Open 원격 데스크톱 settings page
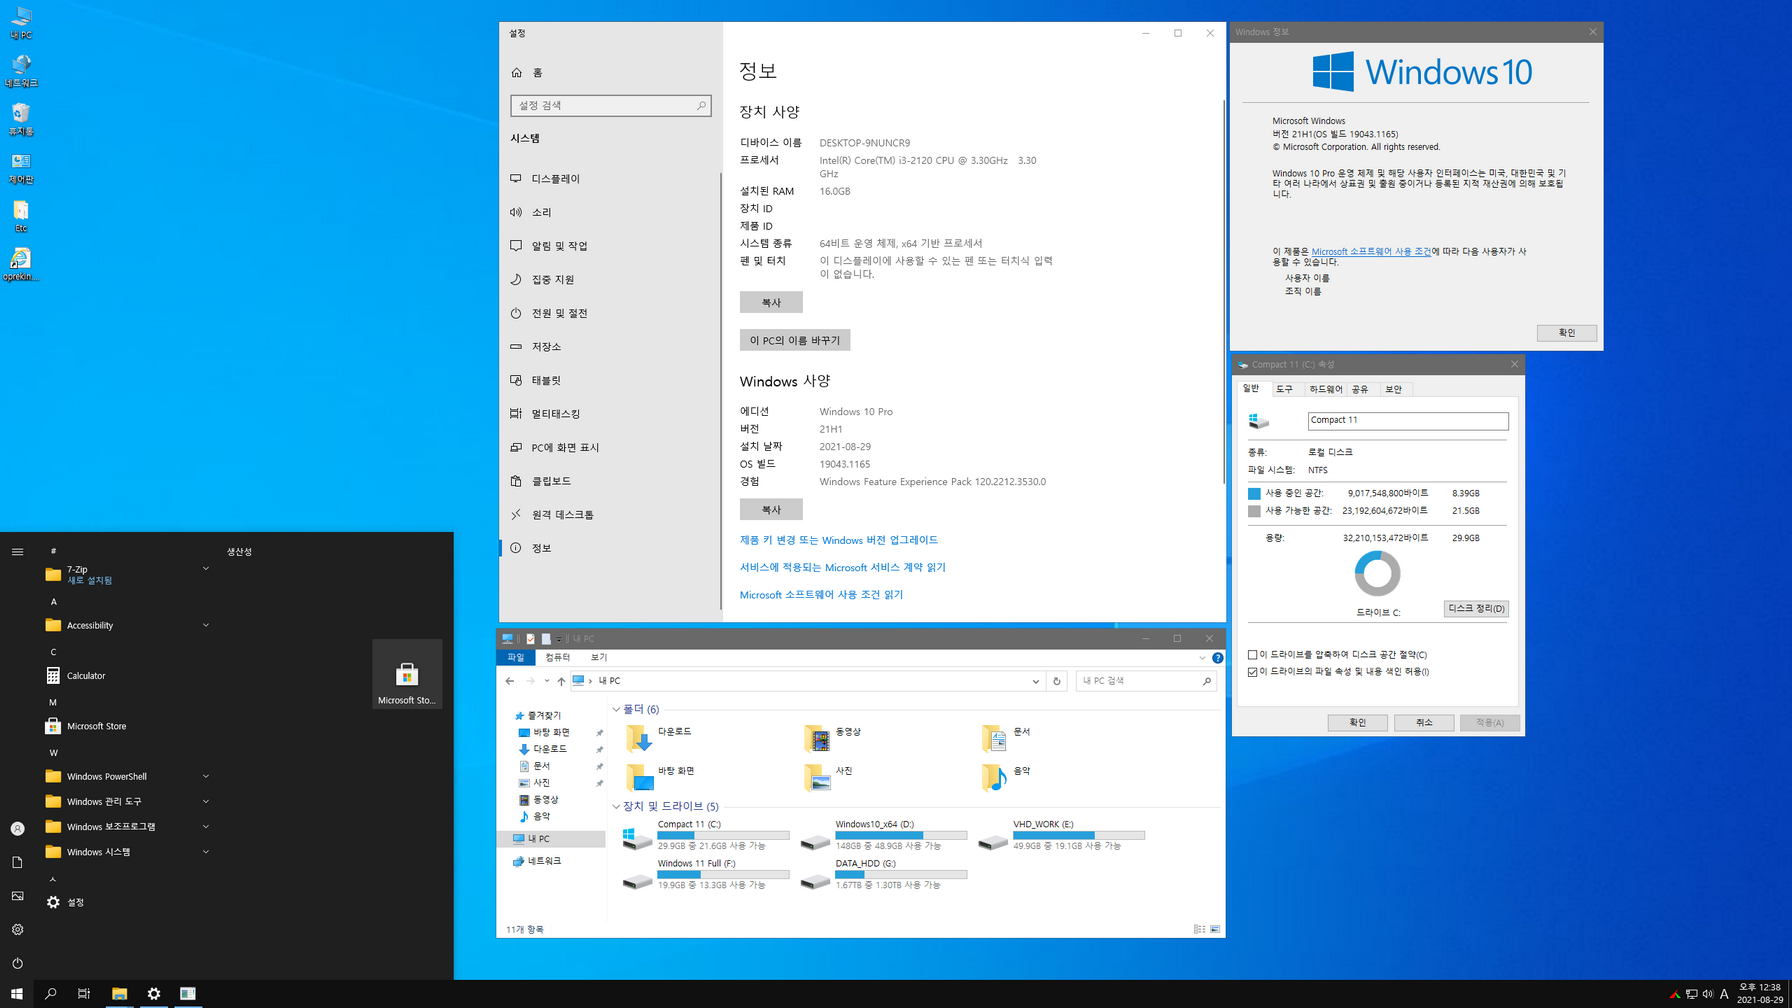The height and width of the screenshot is (1008, 1792). pos(610,515)
